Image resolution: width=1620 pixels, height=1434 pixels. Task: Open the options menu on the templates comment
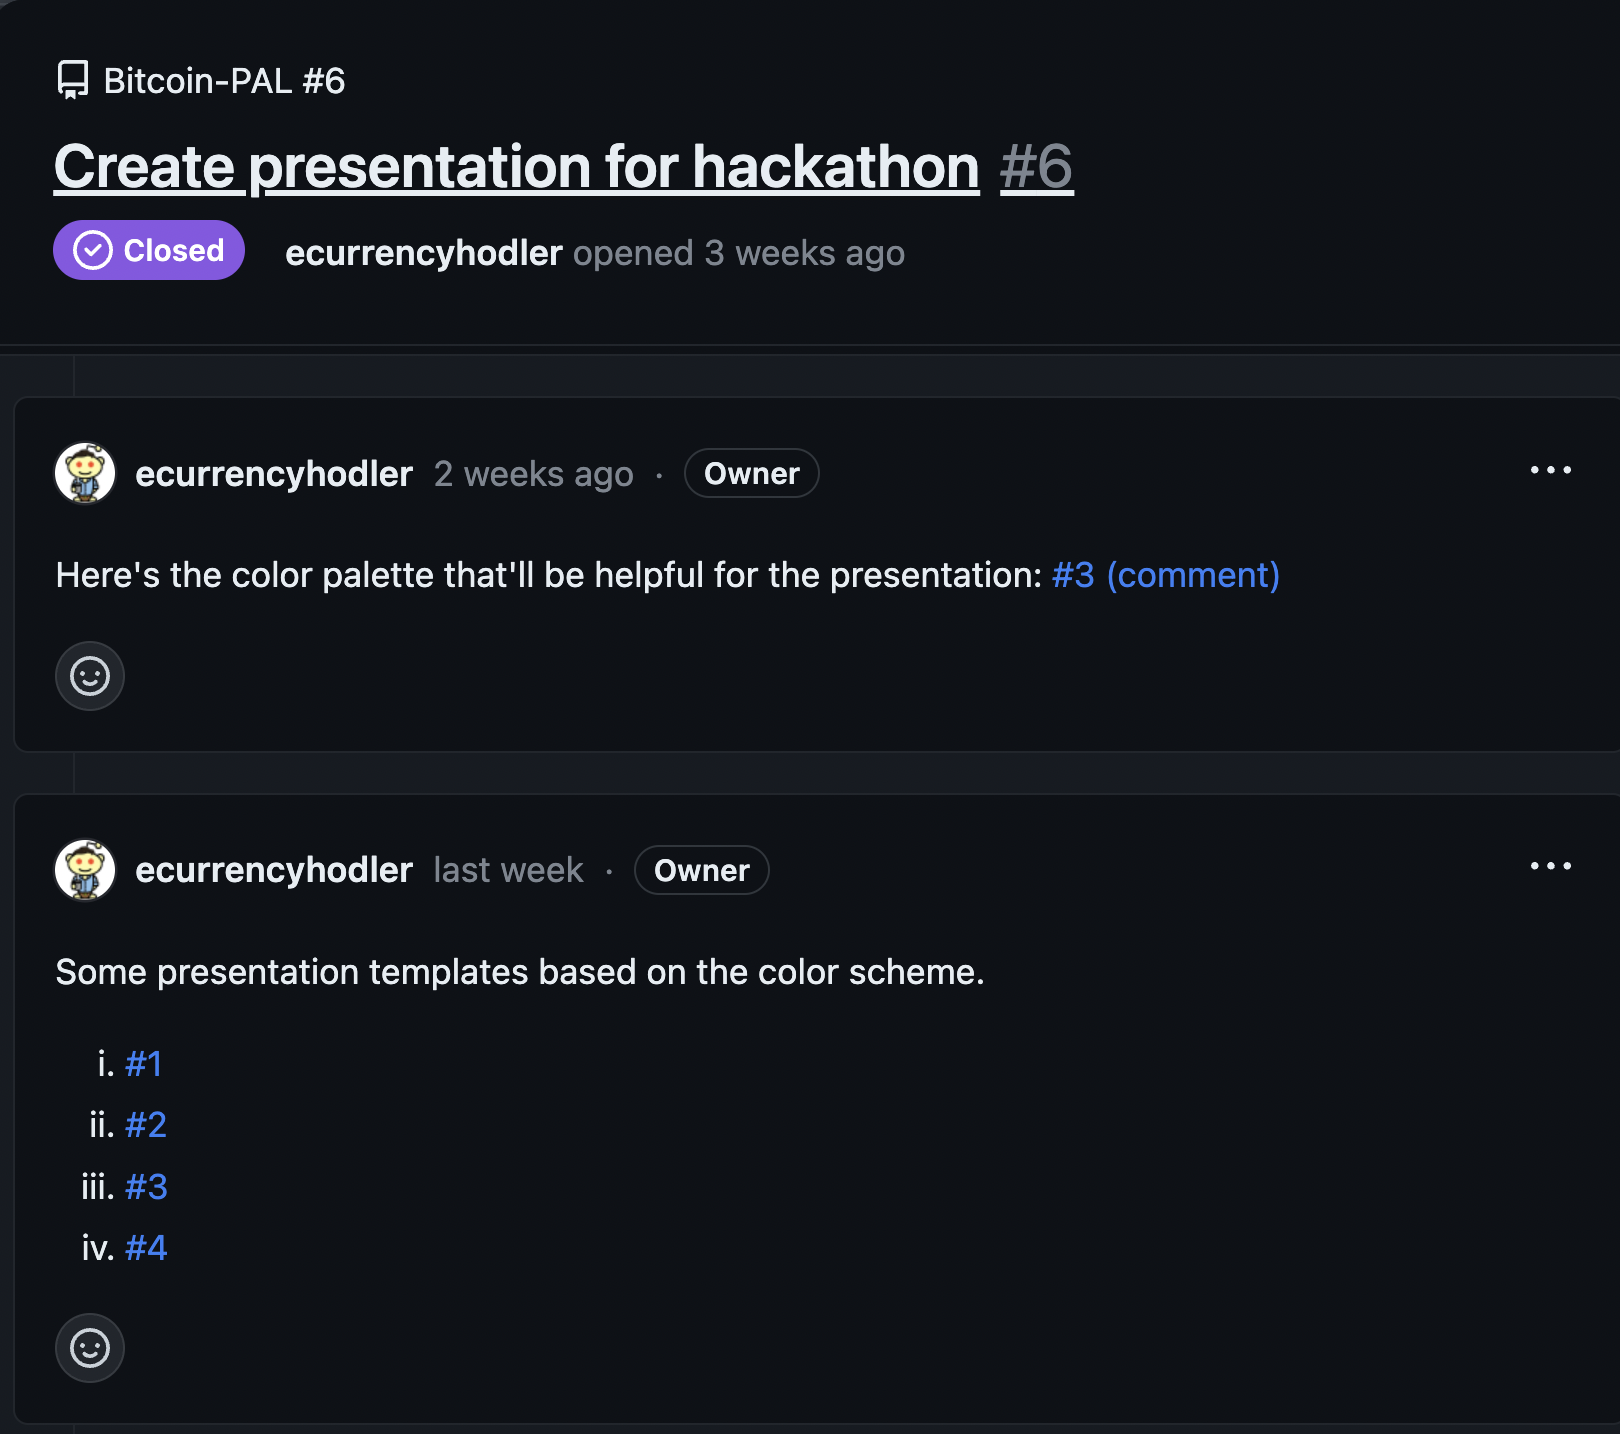[x=1550, y=866]
